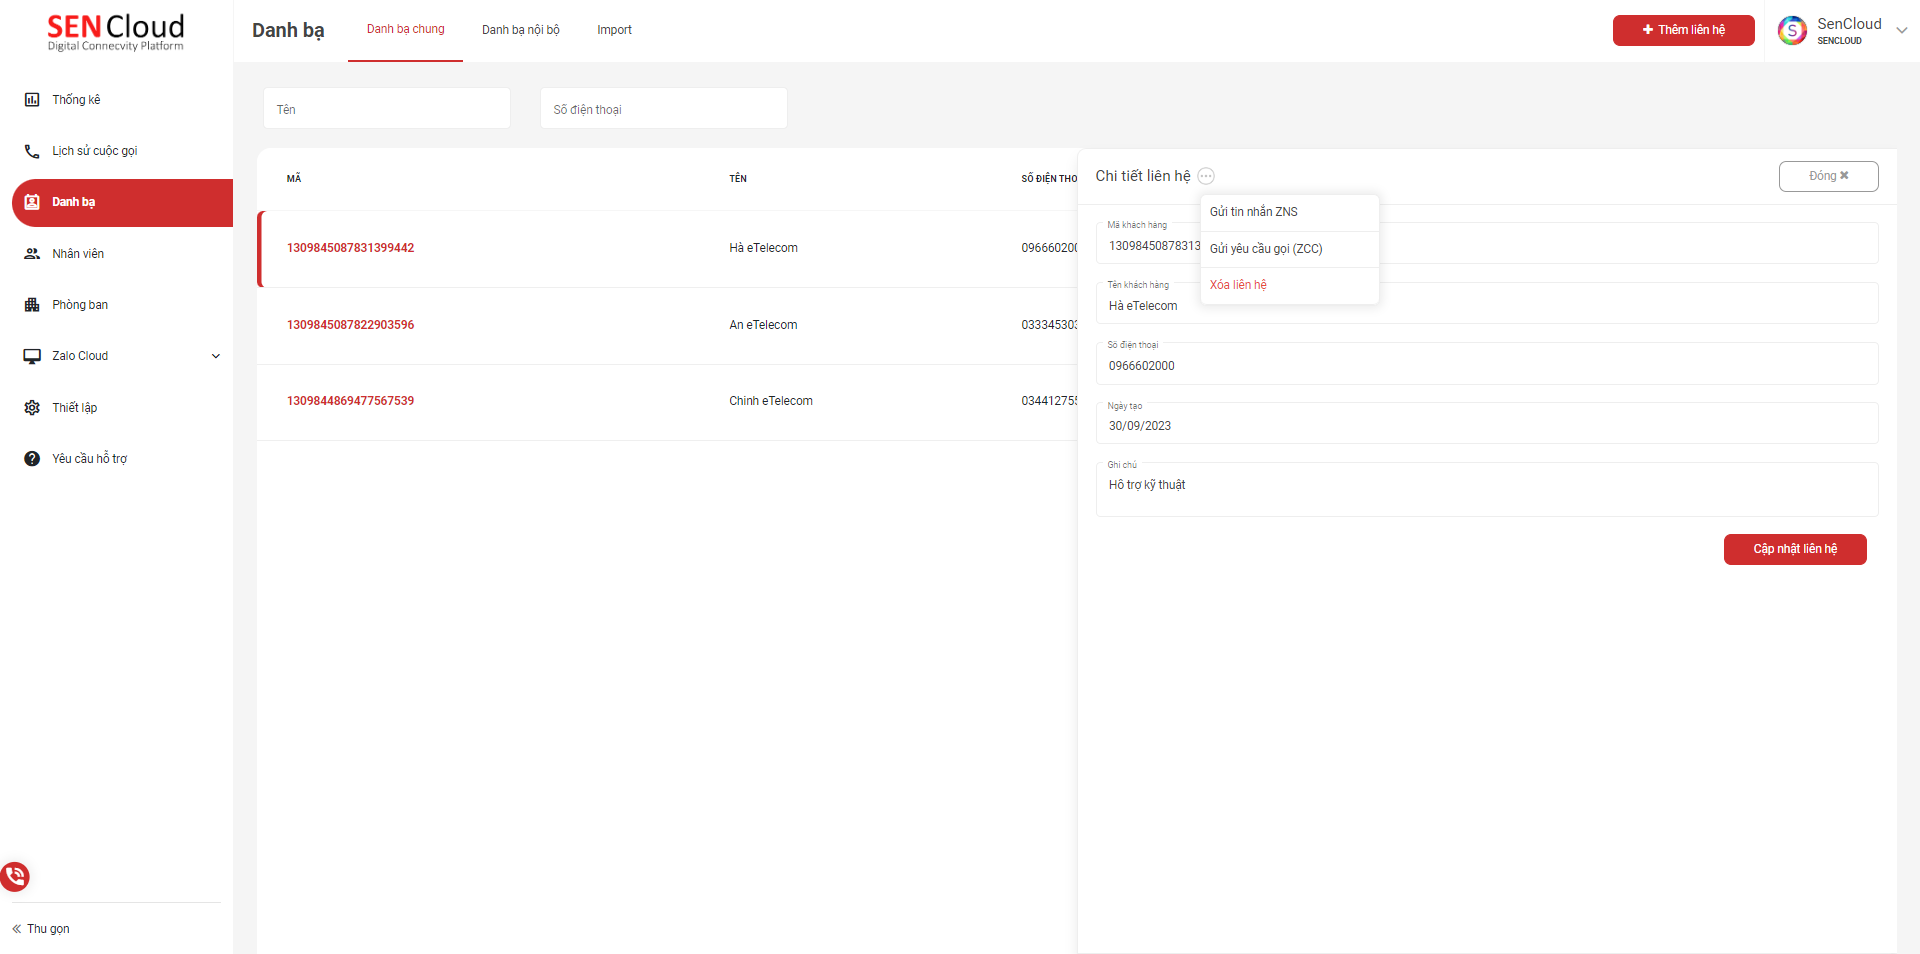Click the Thêm liên hệ button

pyautogui.click(x=1683, y=30)
